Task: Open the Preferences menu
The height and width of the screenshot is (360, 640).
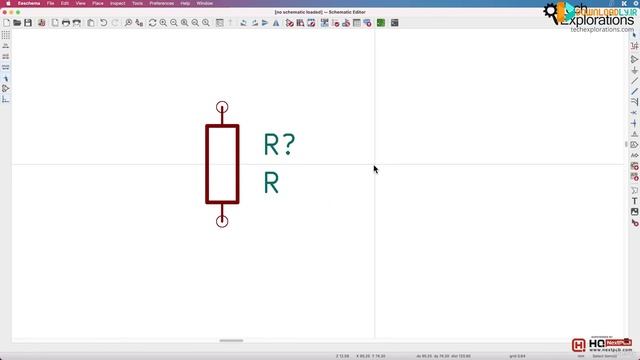Action: pos(161,3)
